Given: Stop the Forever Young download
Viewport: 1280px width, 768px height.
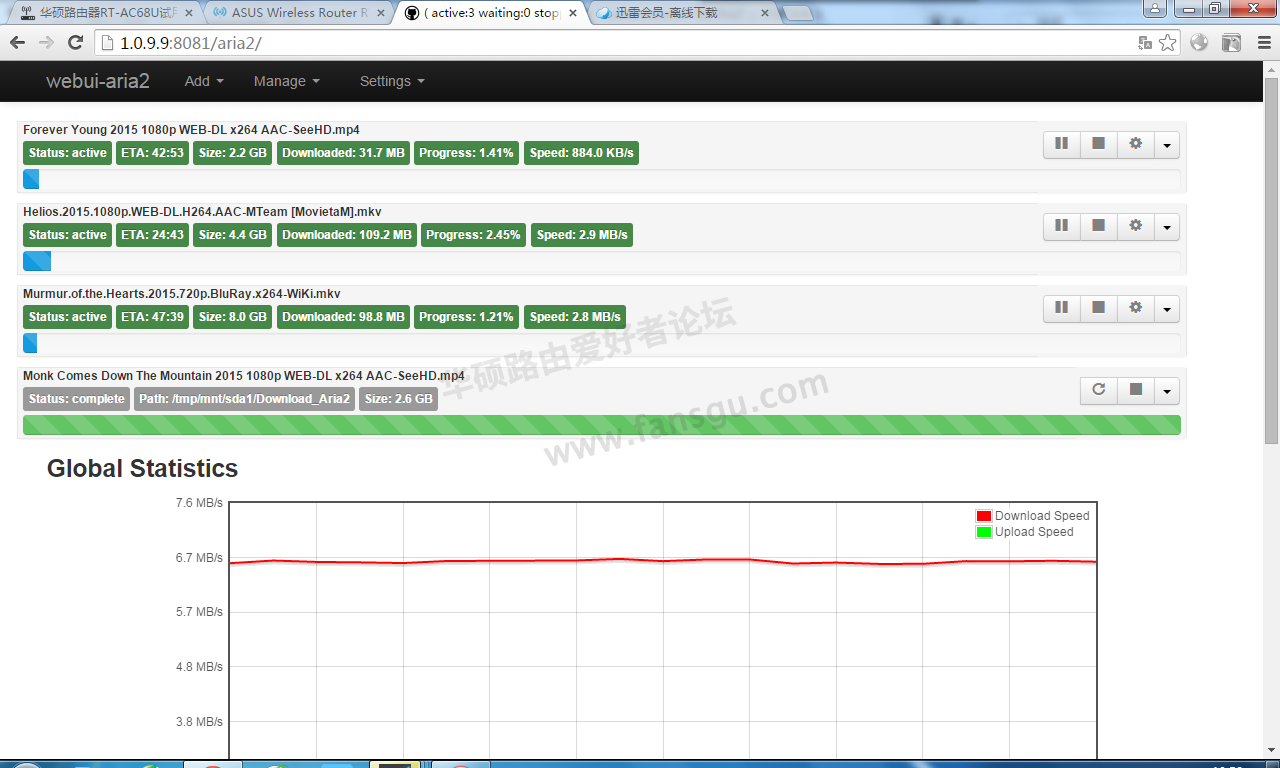Looking at the screenshot, I should tap(1098, 144).
